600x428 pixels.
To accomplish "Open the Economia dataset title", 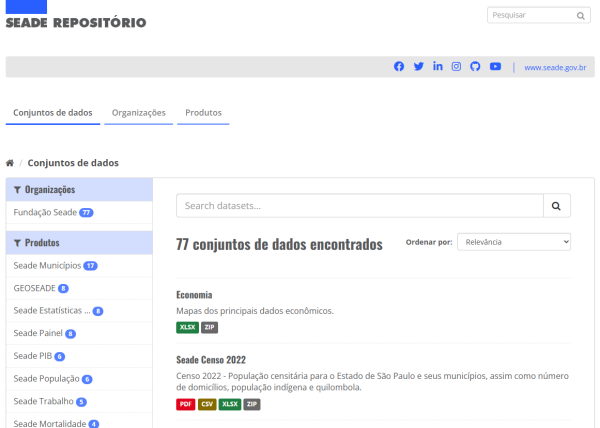I will (x=194, y=295).
